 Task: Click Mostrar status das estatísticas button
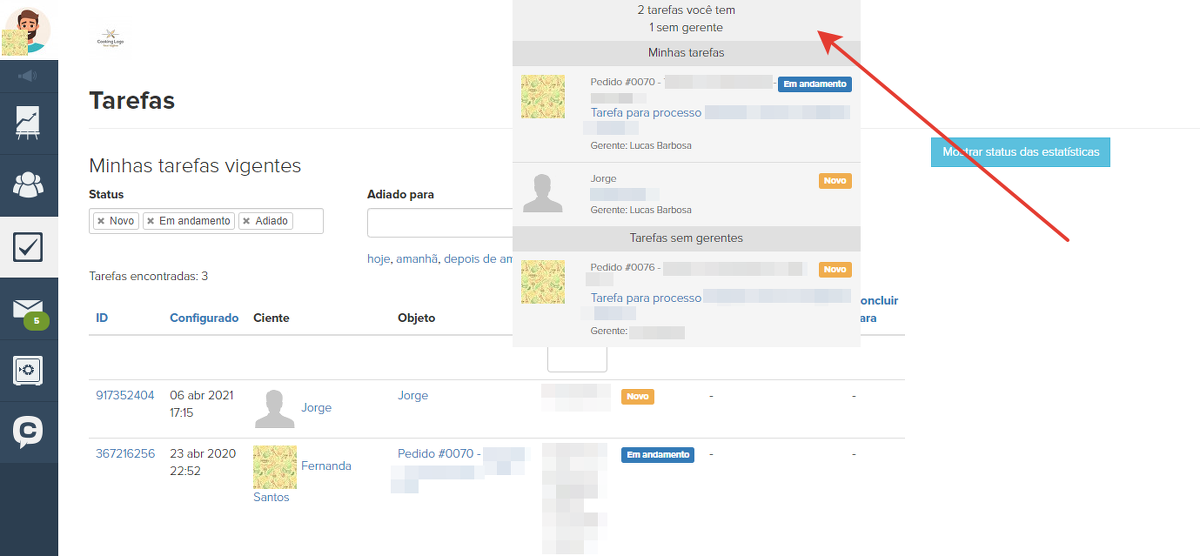1019,153
